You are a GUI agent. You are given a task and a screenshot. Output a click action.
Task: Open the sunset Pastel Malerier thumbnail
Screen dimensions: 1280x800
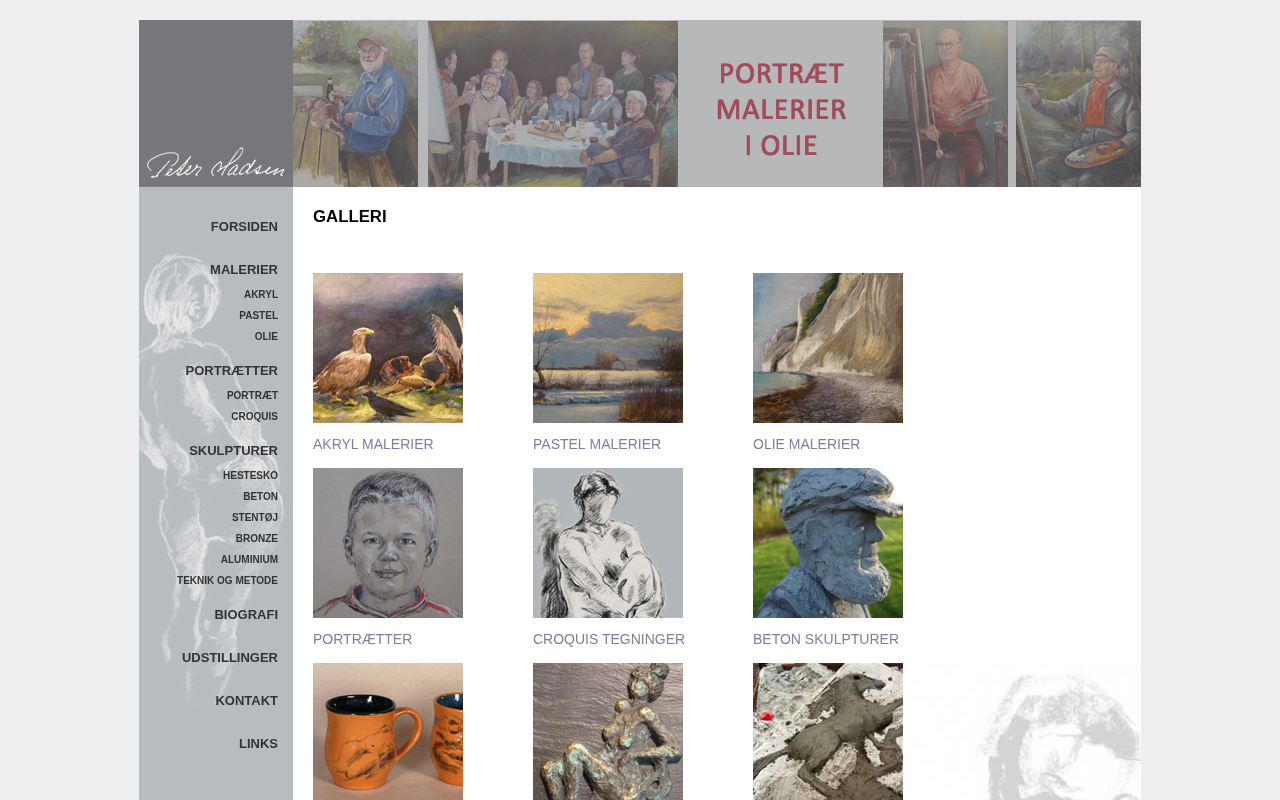coord(608,348)
